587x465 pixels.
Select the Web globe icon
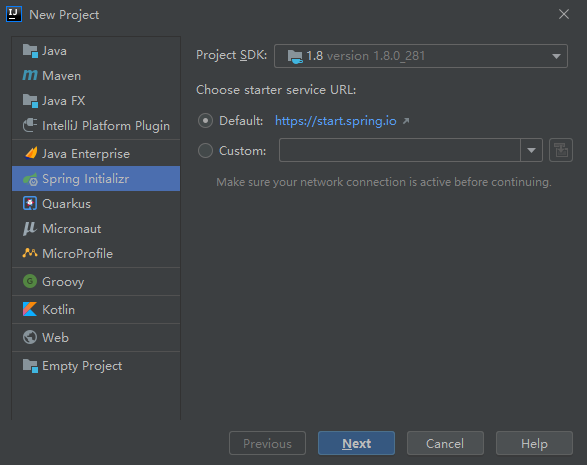click(30, 337)
